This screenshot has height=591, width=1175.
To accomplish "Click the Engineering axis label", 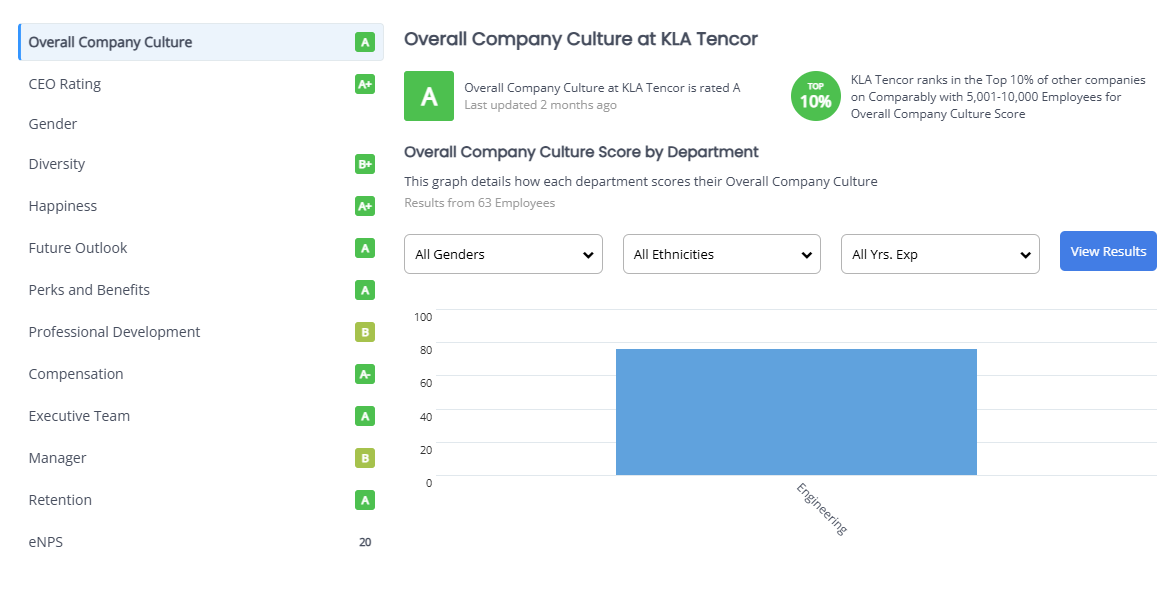I will [821, 509].
